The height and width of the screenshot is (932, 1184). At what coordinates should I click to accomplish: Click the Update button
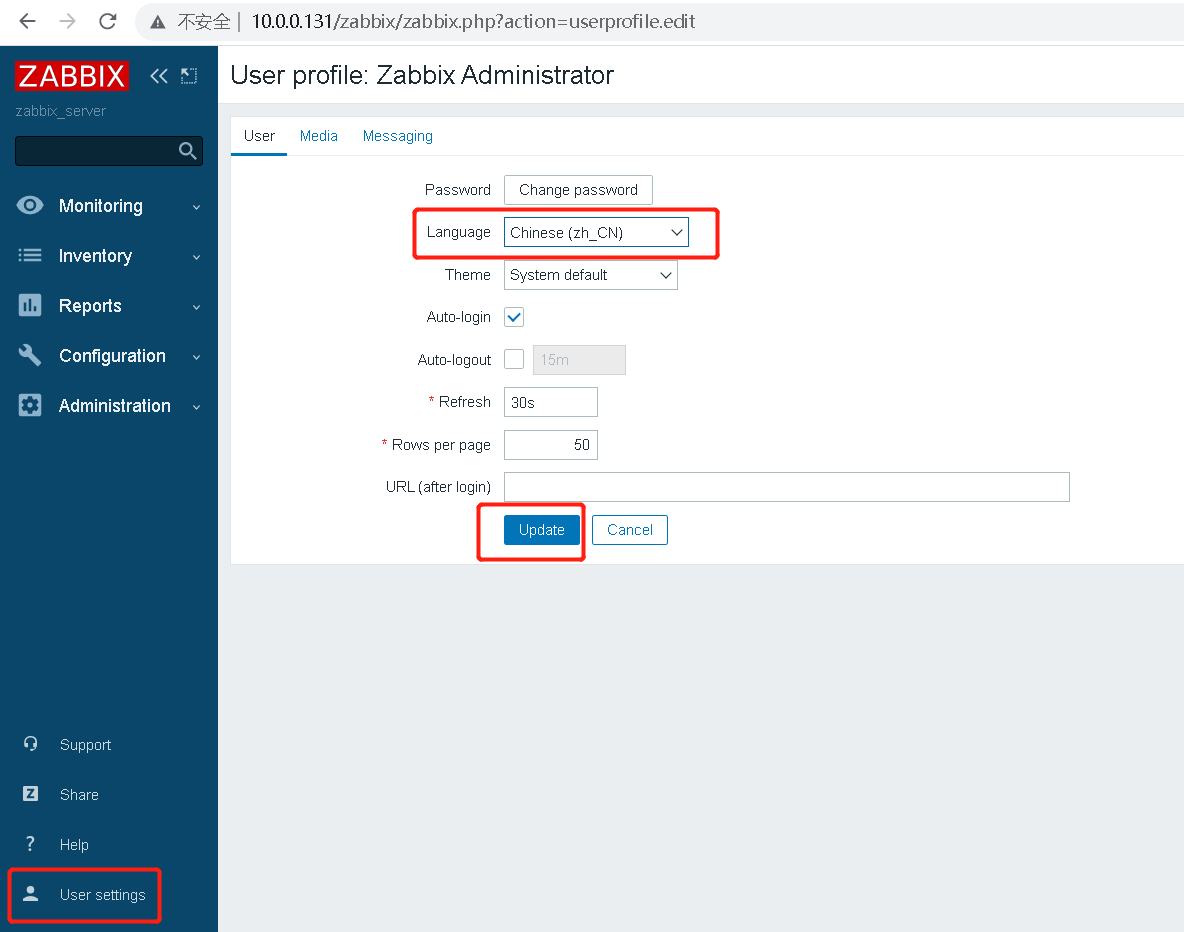[x=541, y=529]
